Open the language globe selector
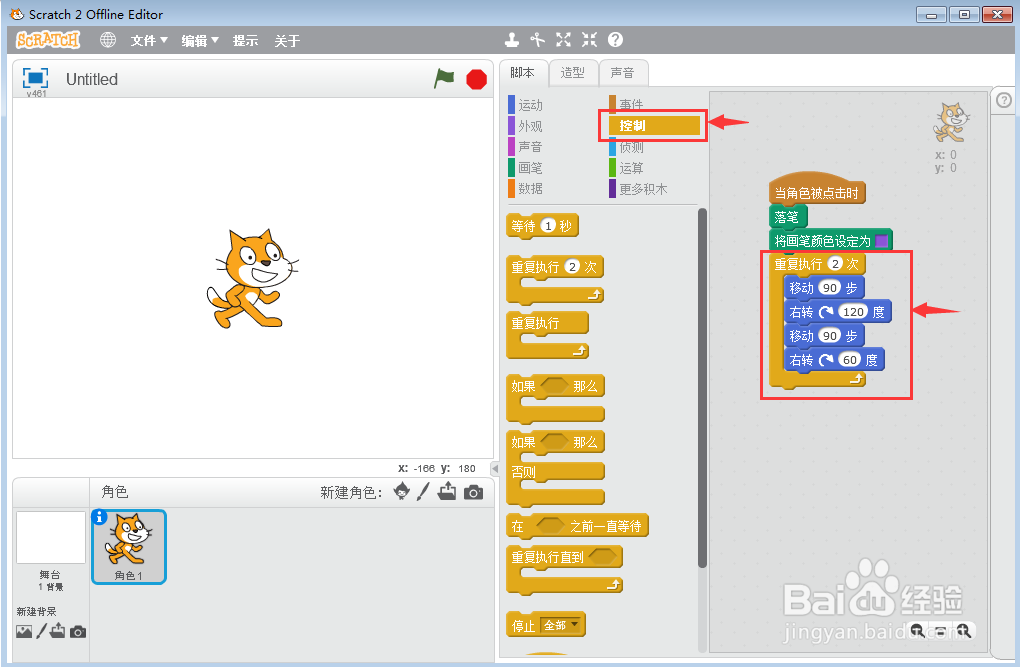The height and width of the screenshot is (667, 1020). [x=107, y=41]
